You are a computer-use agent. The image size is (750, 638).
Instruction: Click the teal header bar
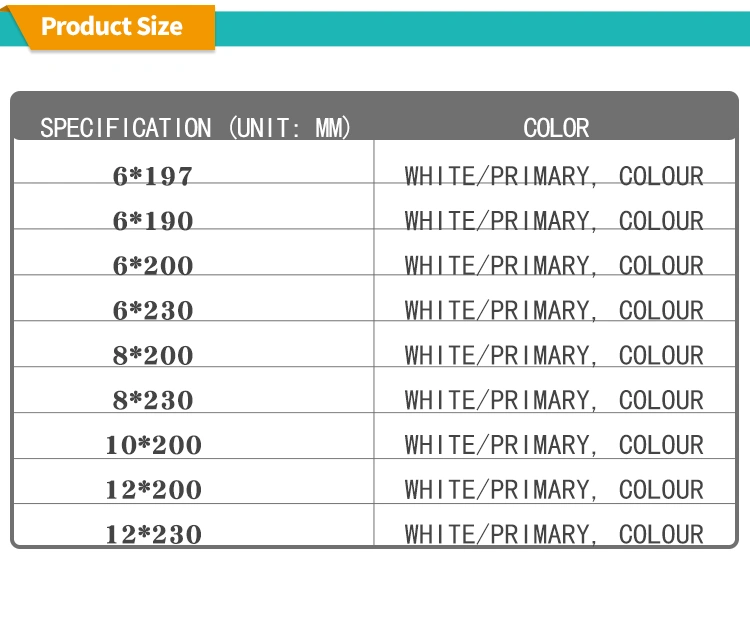pos(480,28)
